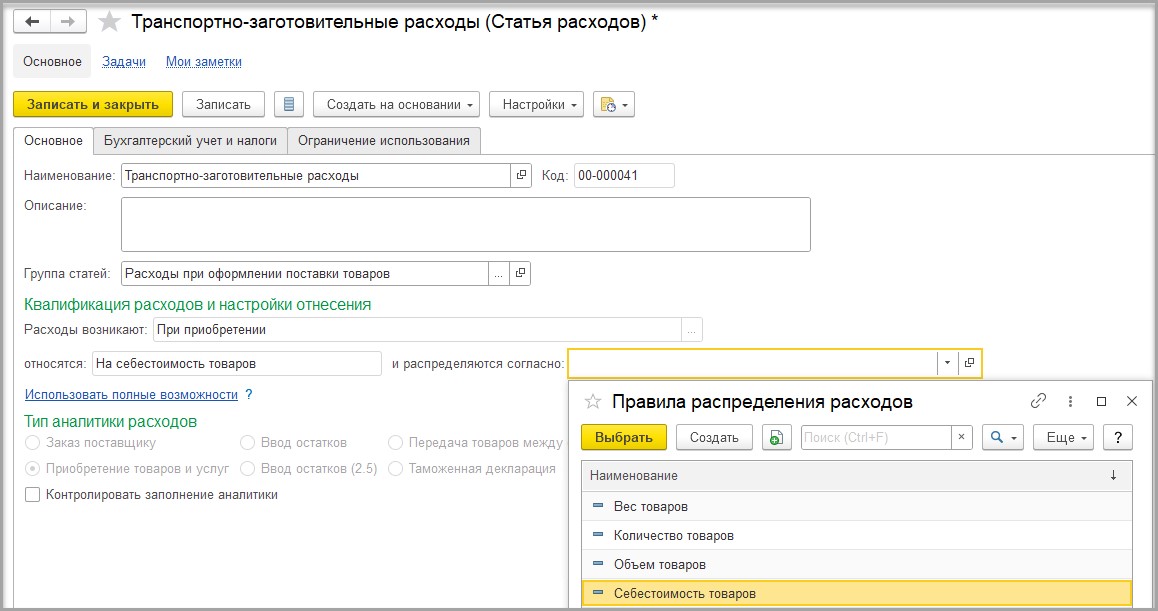Star the Правила распределения расходов popup
The width and height of the screenshot is (1158, 611).
coord(592,401)
